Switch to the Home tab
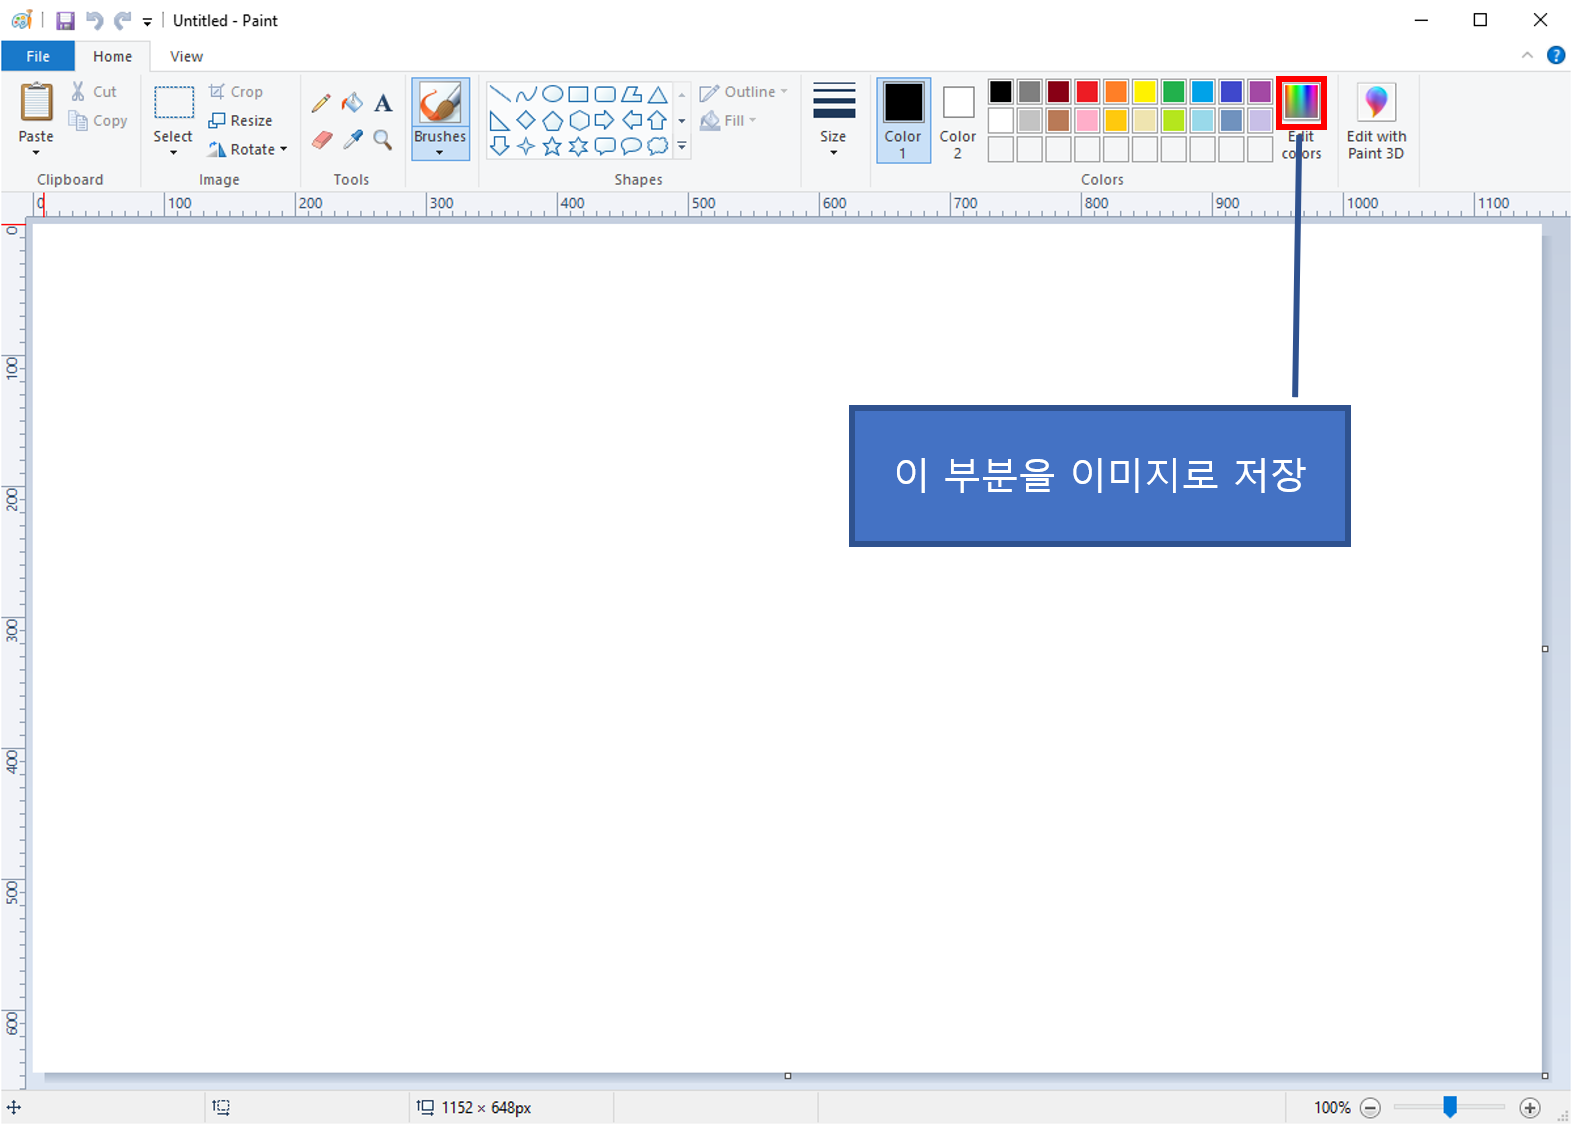Screen dimensions: 1572x1125 coord(113,56)
